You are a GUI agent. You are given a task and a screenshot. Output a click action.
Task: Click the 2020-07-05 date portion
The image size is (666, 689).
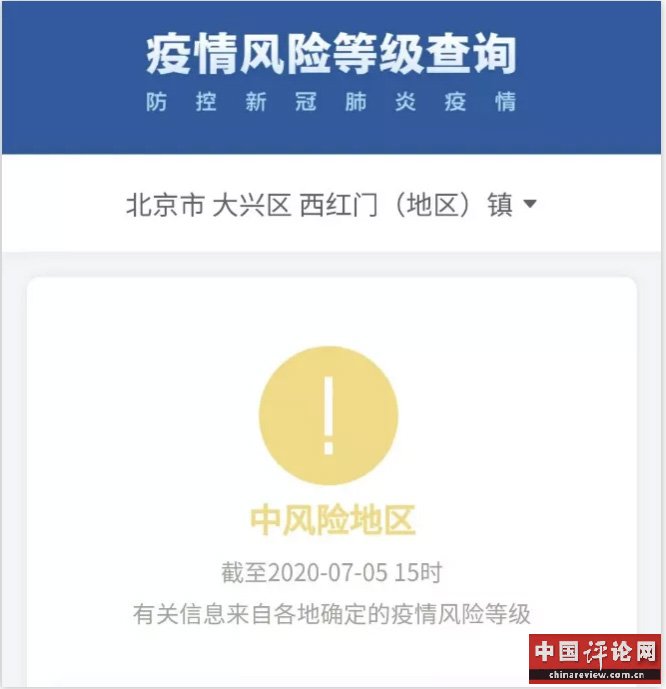click(328, 572)
